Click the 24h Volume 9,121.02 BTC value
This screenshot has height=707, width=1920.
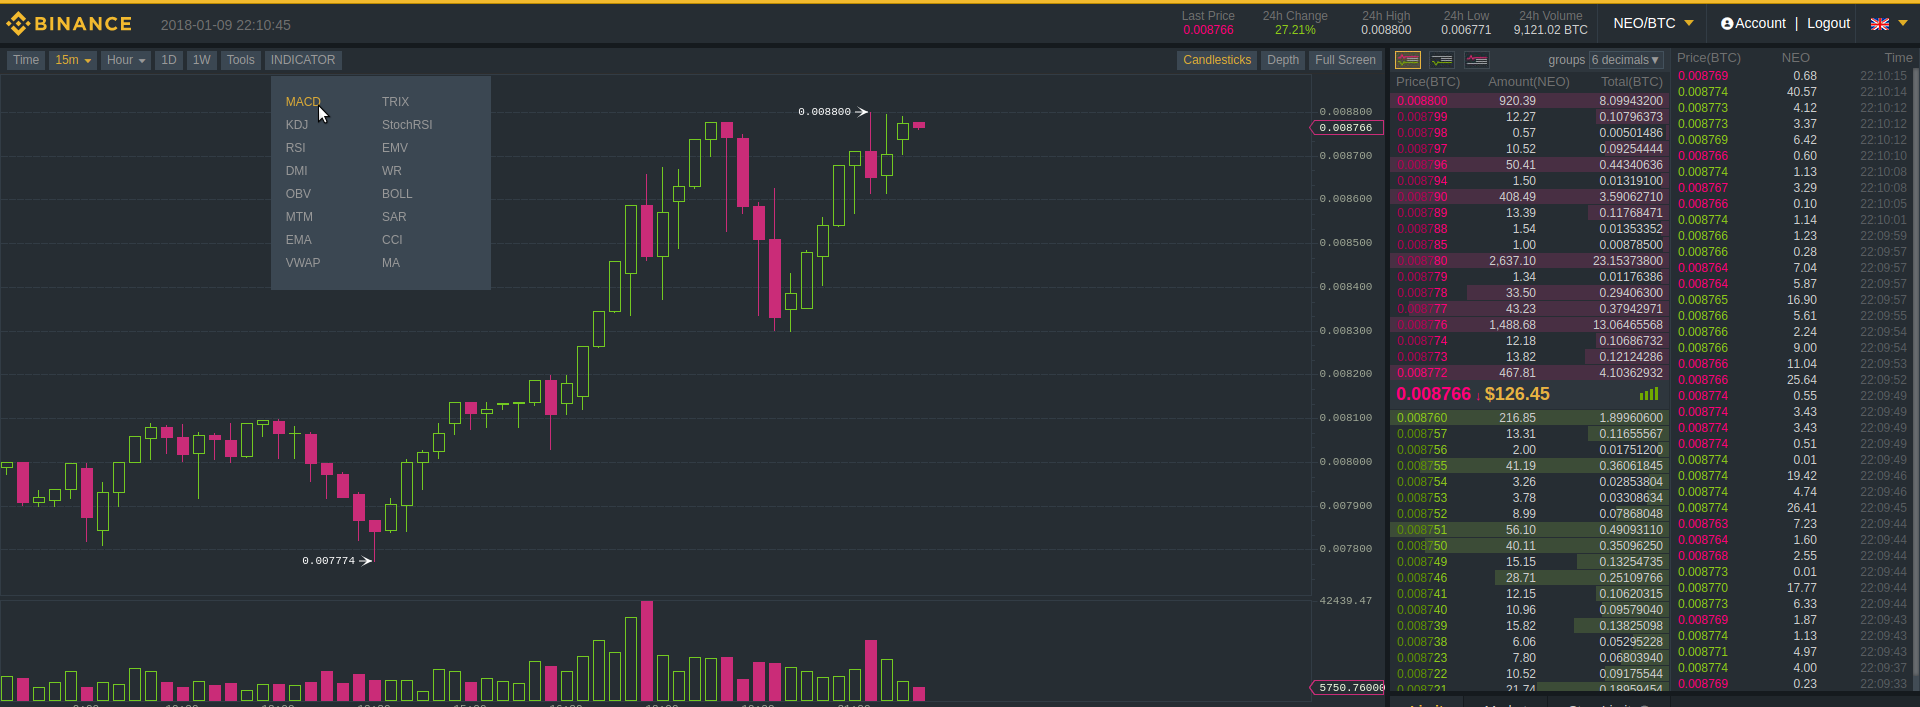pyautogui.click(x=1550, y=30)
